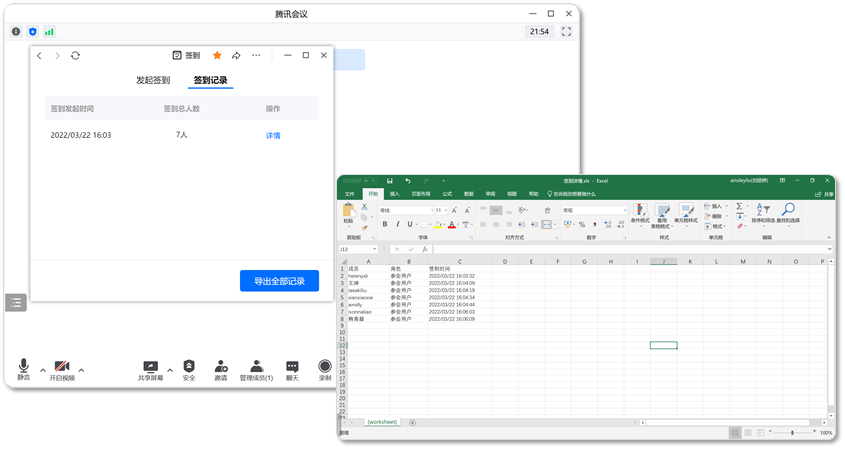Screen dimensions: 845x449
Task: Open the three-dot more menu in 签到 window
Action: click(x=256, y=56)
